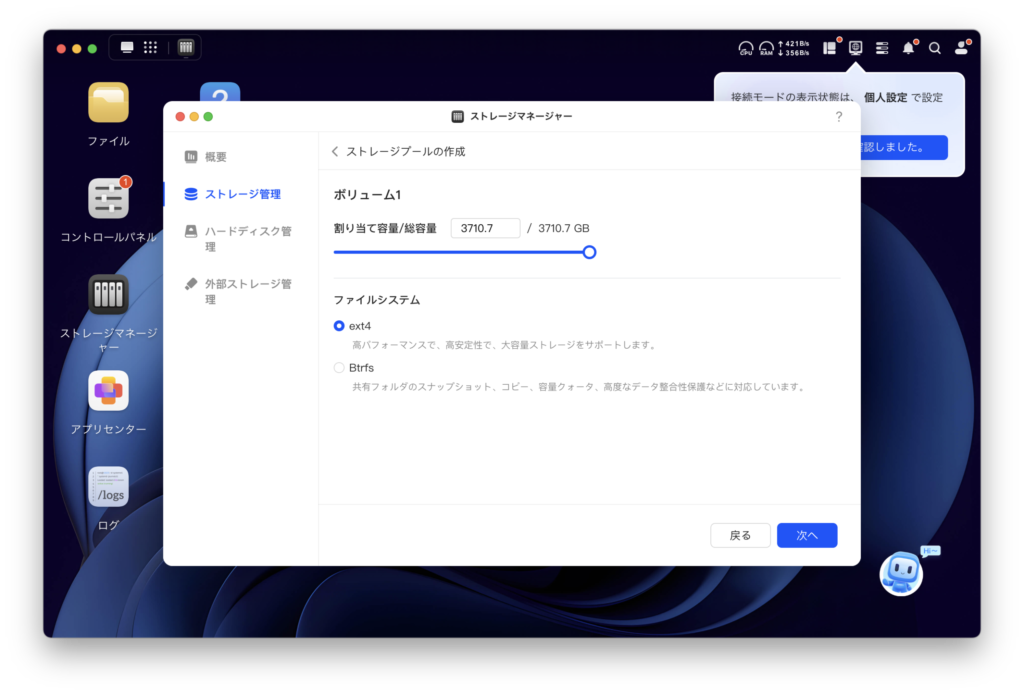Open the アプリセンター desktop icon
The width and height of the screenshot is (1024, 695).
click(108, 391)
